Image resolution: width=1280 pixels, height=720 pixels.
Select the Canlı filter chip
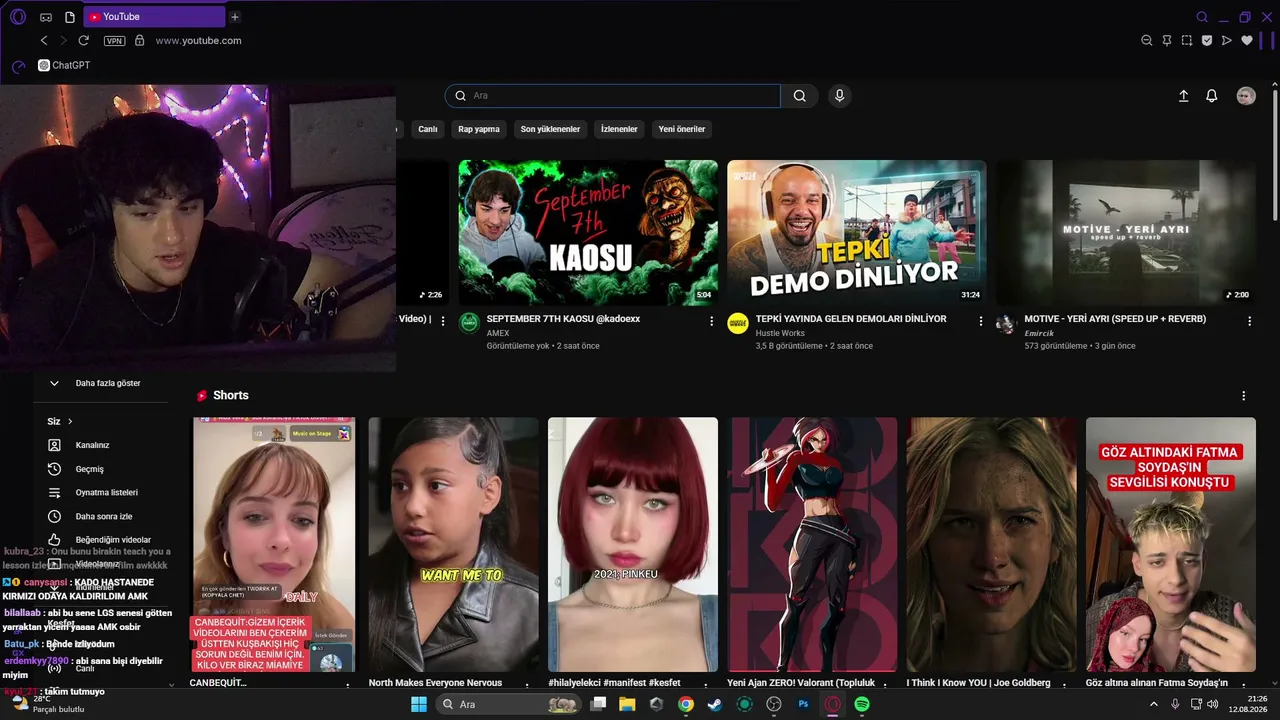[428, 129]
